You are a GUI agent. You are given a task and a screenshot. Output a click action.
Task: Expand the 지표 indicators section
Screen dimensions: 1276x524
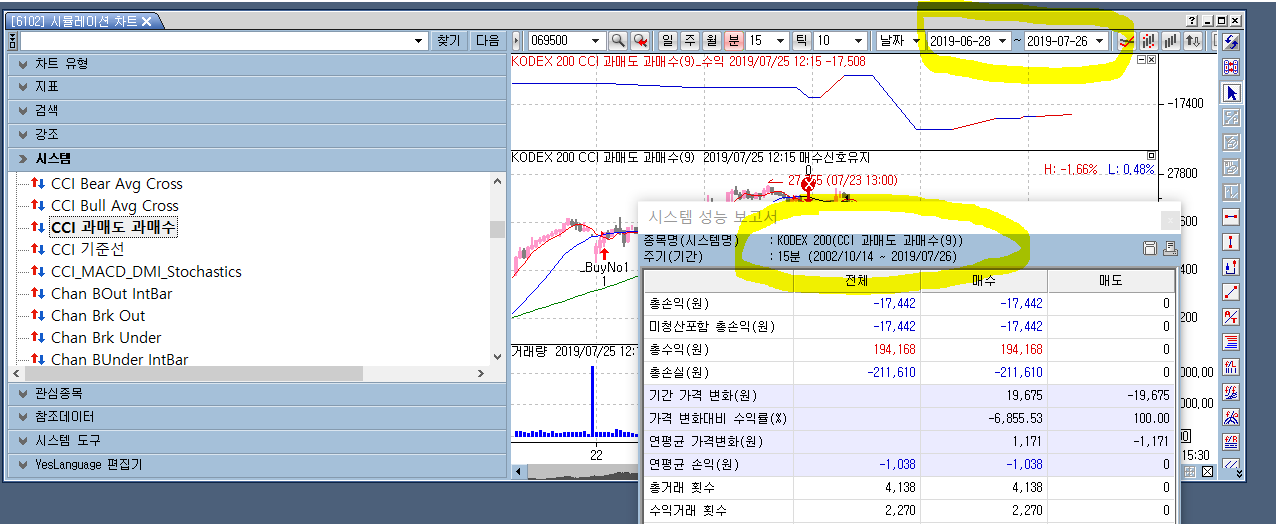pos(47,87)
